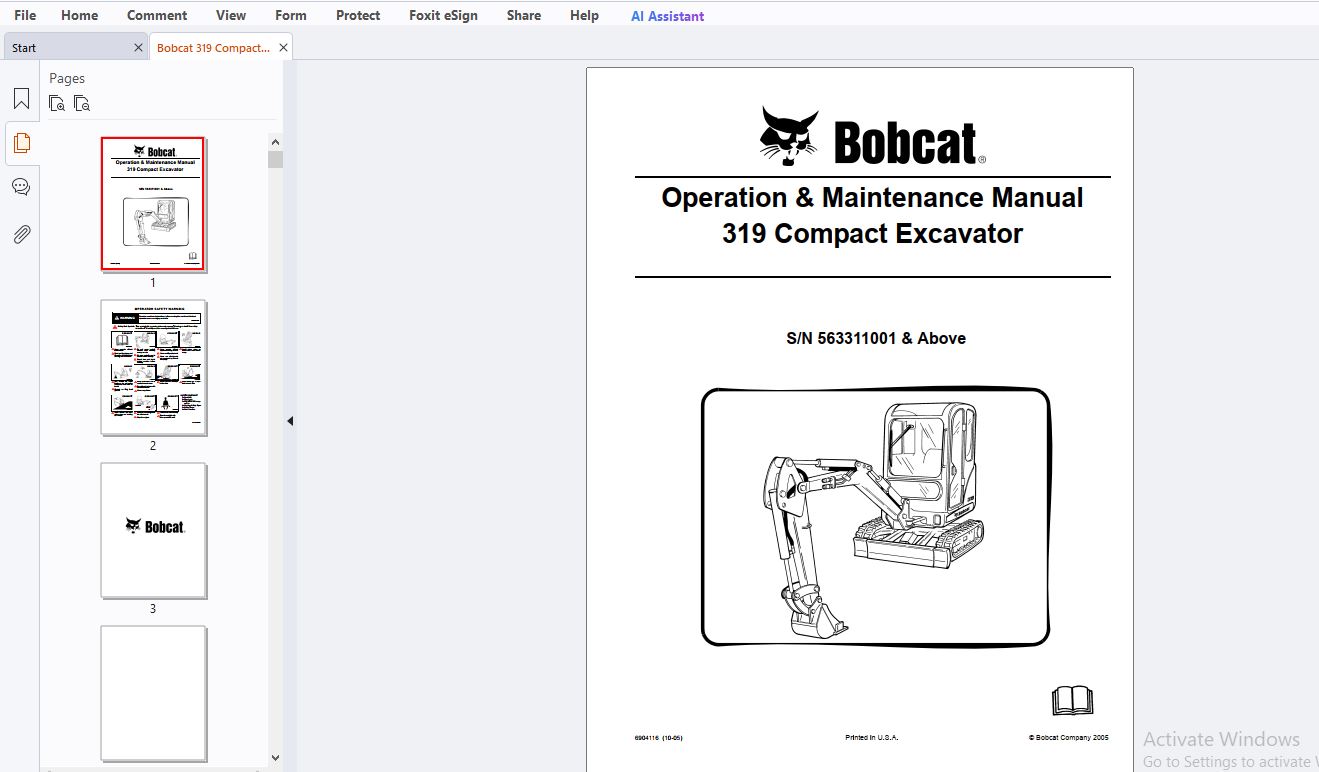The height and width of the screenshot is (772, 1319).
Task: Select page 3 Bobcat logo thumbnail
Action: pyautogui.click(x=153, y=530)
